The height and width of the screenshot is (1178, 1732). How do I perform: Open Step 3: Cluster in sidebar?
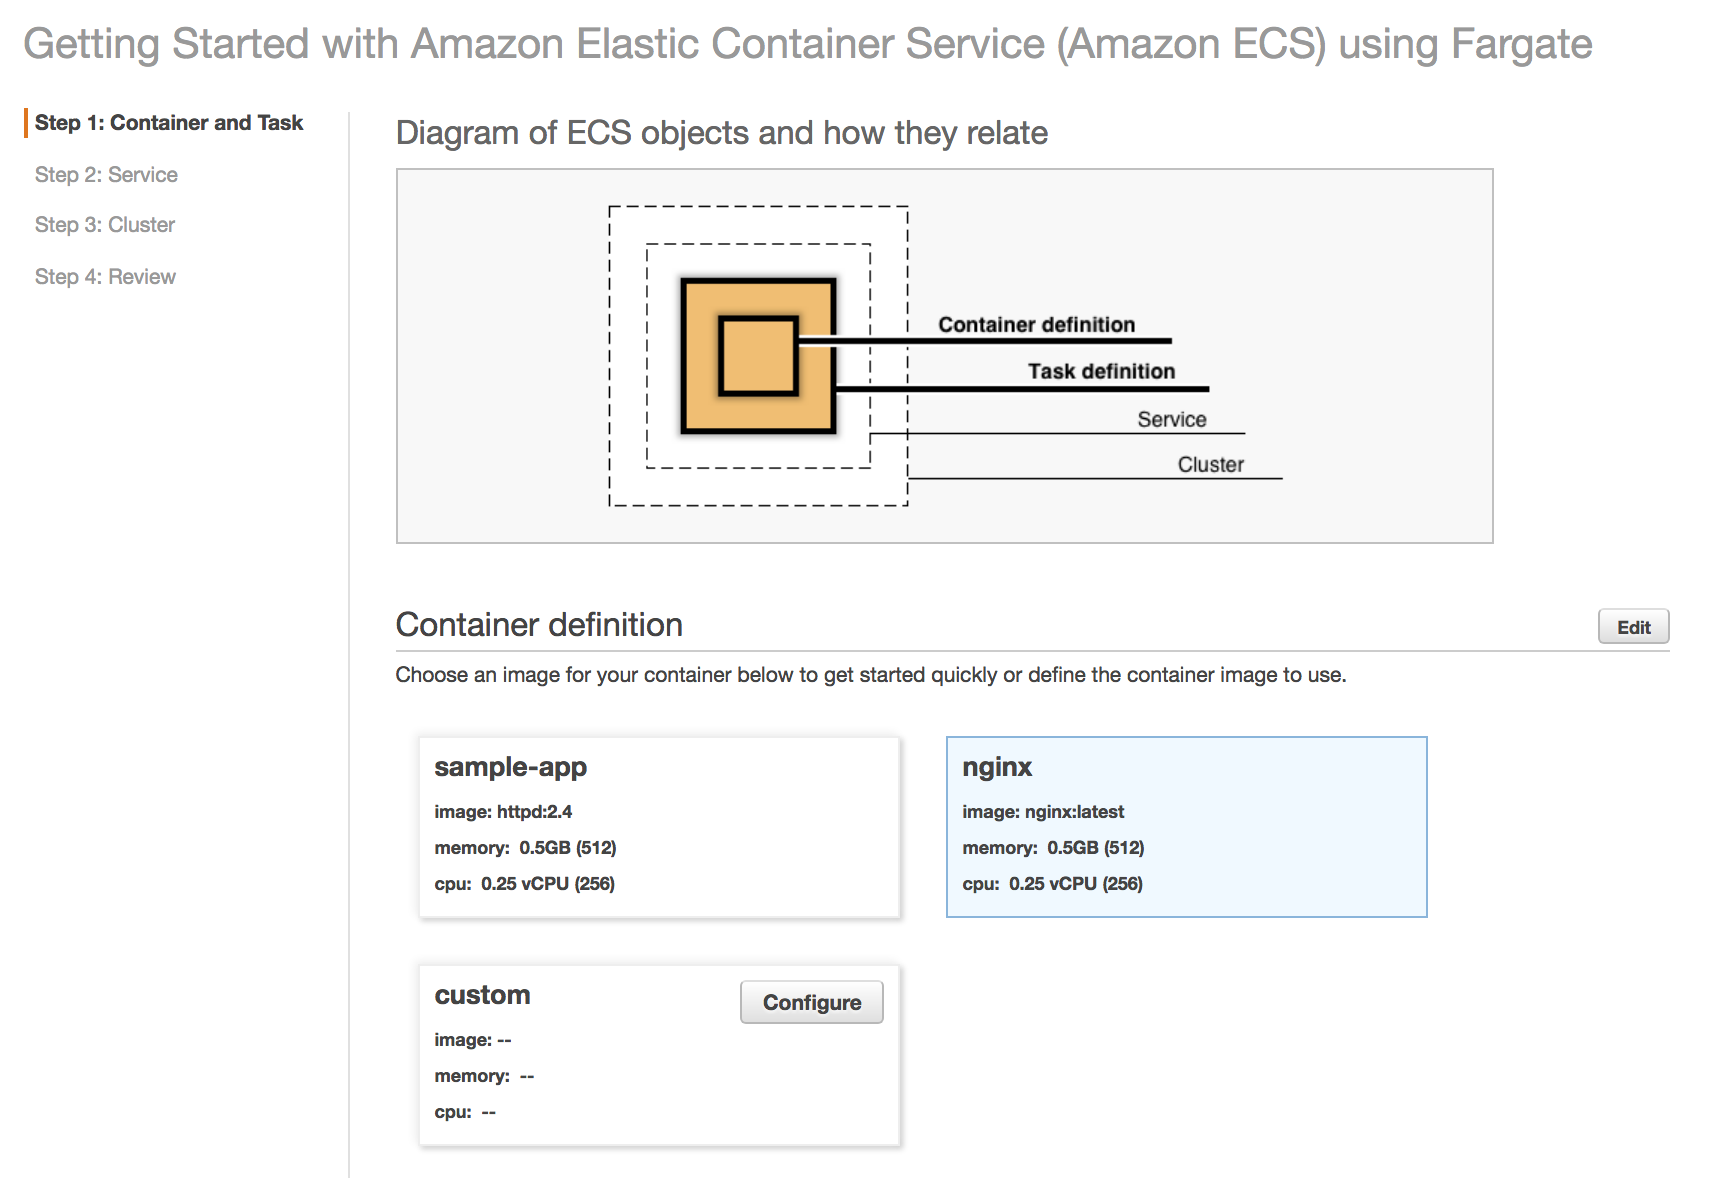tap(105, 225)
